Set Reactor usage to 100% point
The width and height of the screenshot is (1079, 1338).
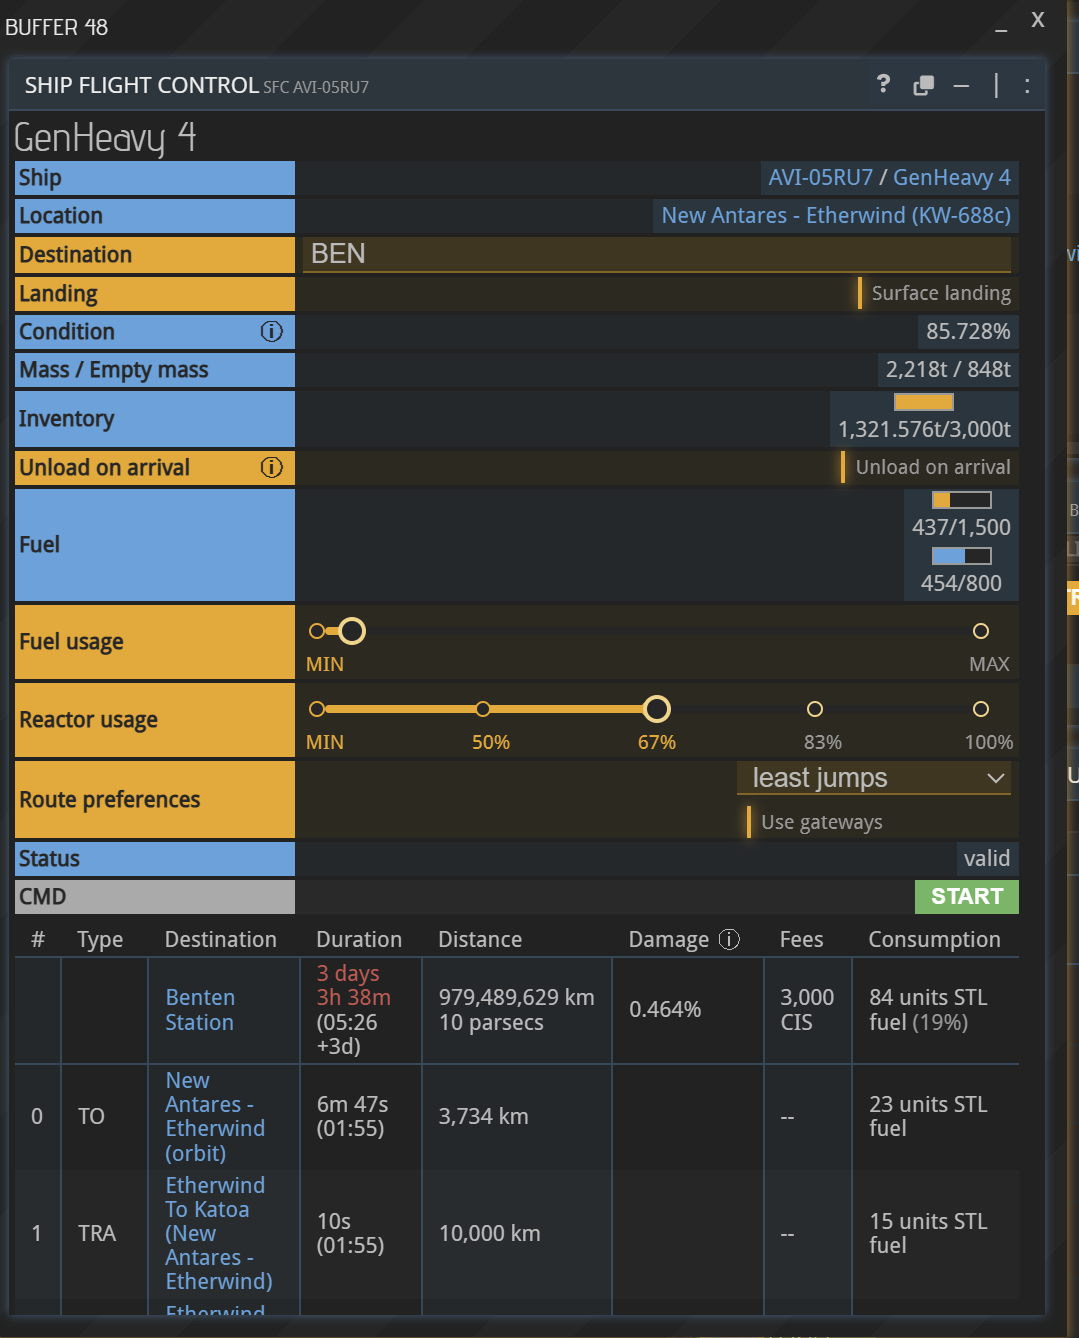981,709
